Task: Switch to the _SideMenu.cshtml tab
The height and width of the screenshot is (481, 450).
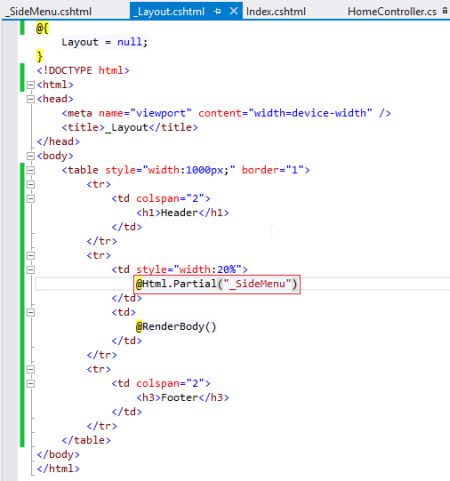Action: (x=49, y=11)
